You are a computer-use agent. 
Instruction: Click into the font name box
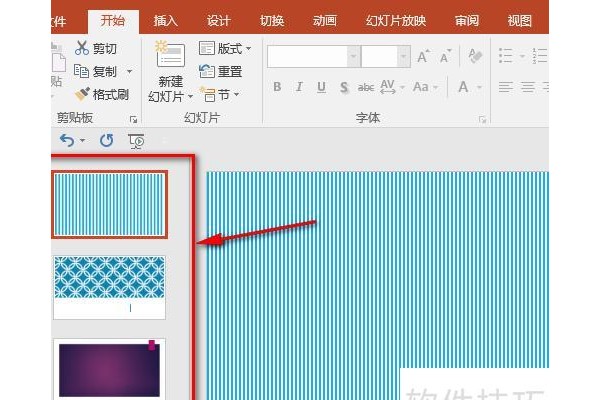point(308,57)
